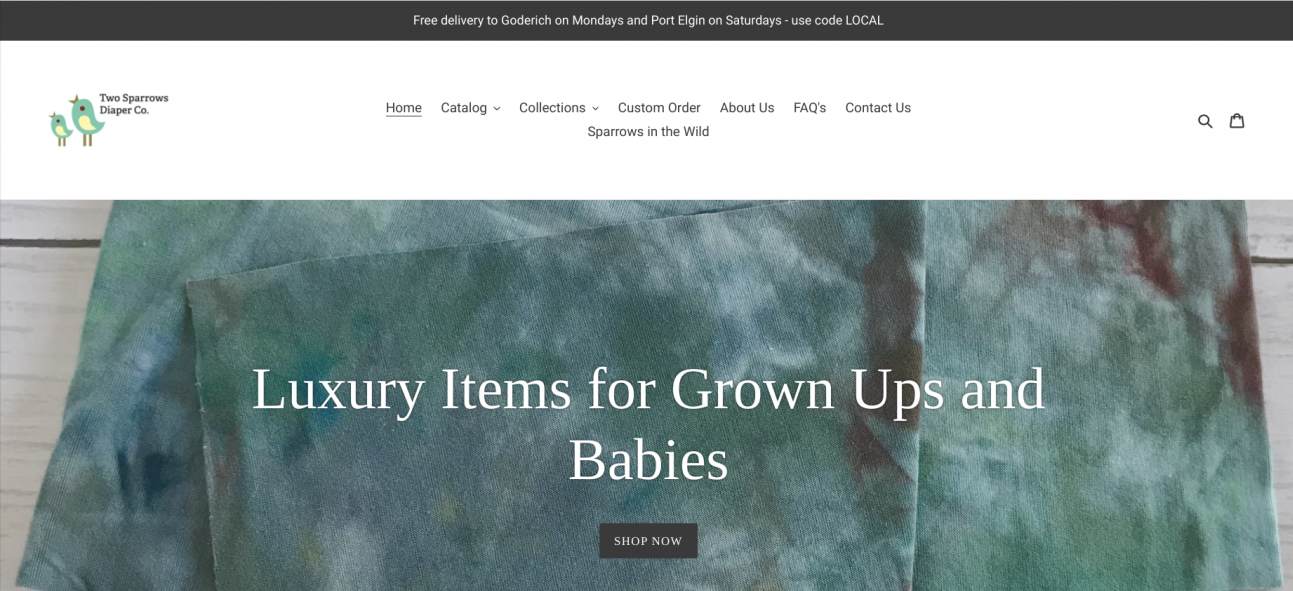The height and width of the screenshot is (591, 1293).
Task: Open the FAQ's page
Action: 810,108
